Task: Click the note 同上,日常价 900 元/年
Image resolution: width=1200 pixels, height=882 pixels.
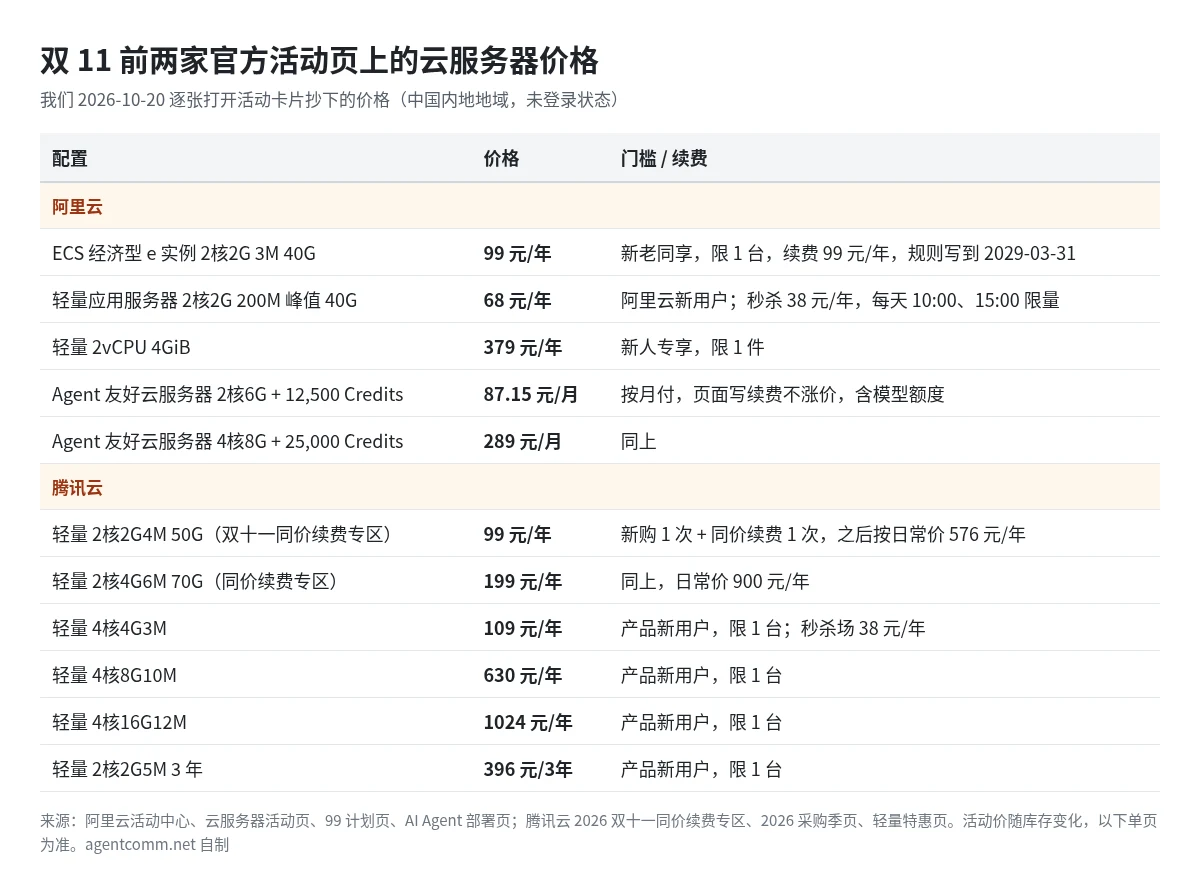Action: tap(715, 582)
